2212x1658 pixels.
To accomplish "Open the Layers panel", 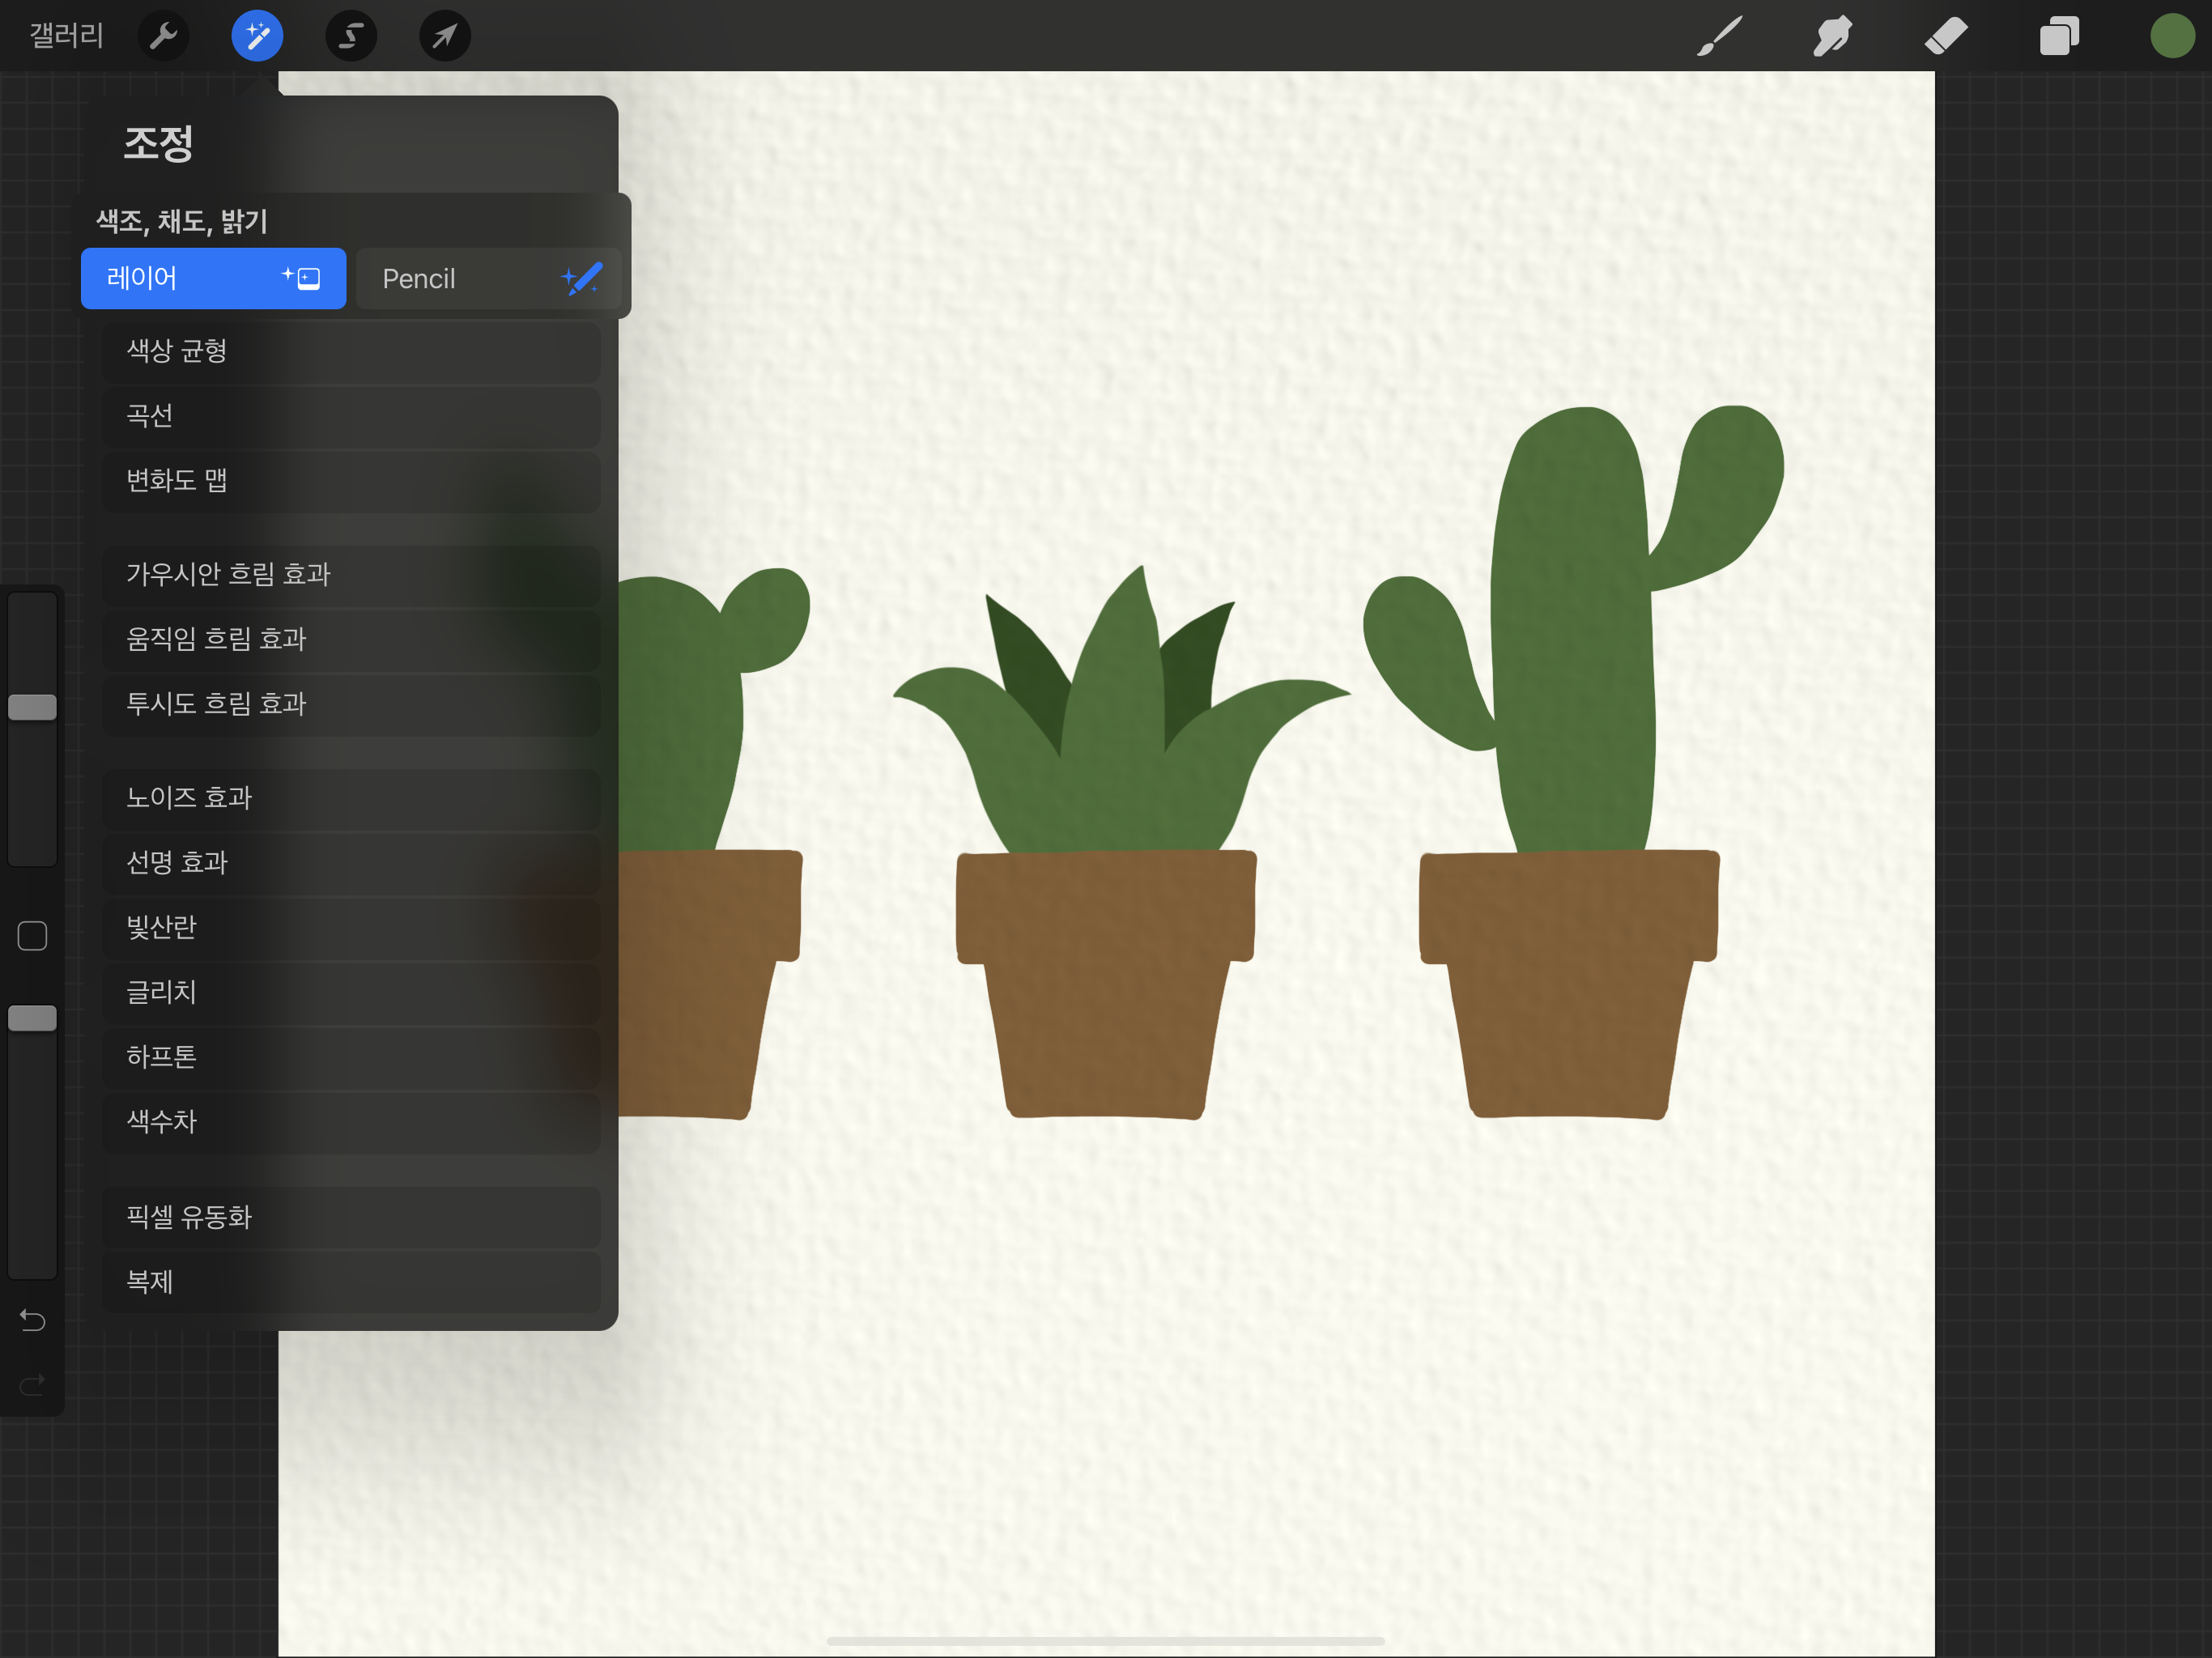I will point(2059,36).
